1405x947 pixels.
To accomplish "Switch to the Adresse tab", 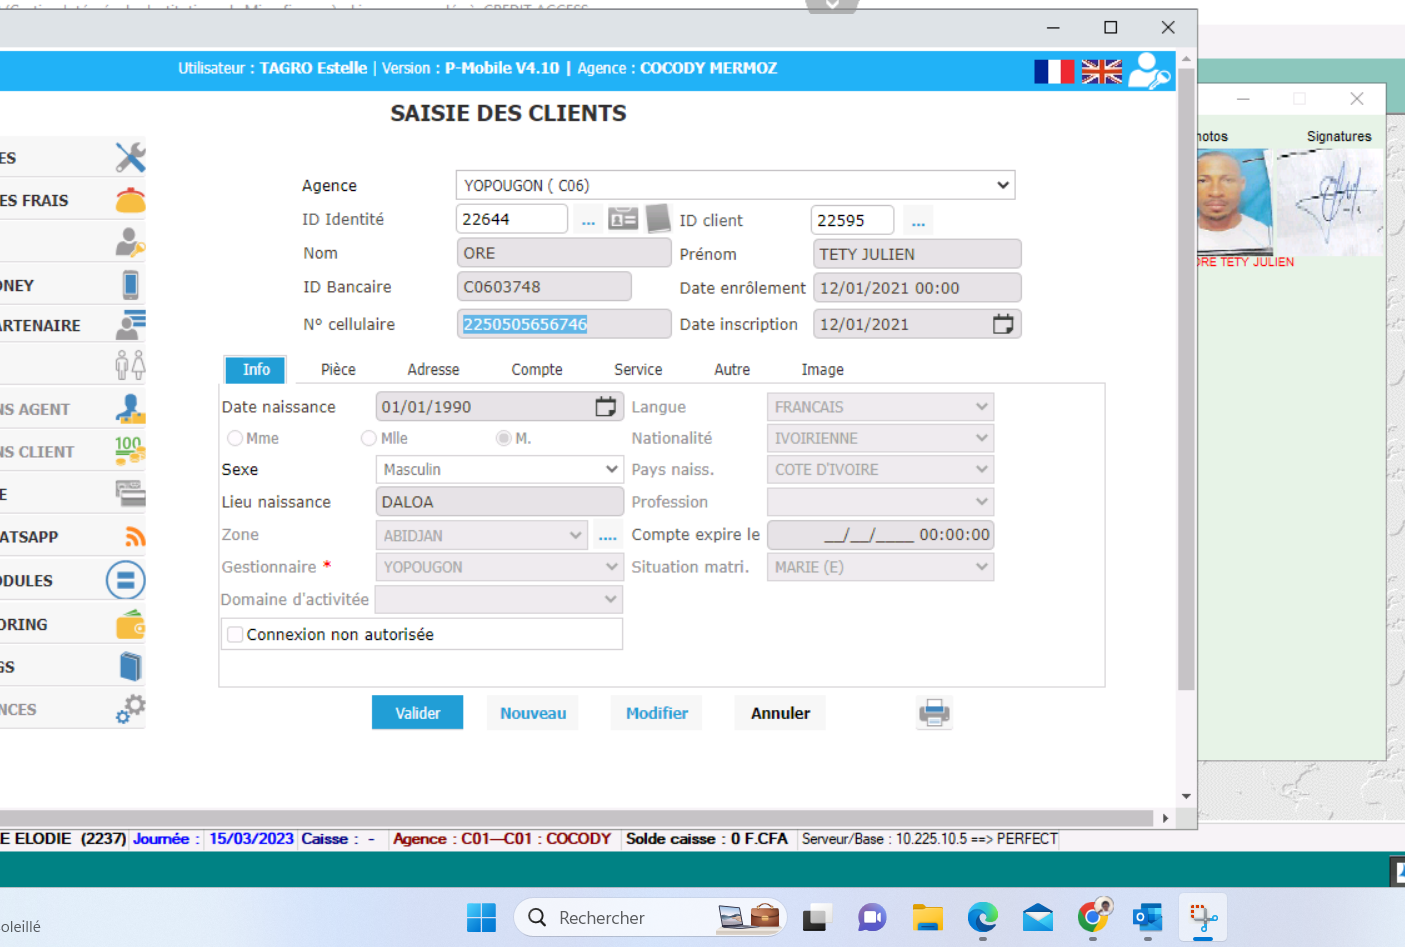I will coord(433,370).
